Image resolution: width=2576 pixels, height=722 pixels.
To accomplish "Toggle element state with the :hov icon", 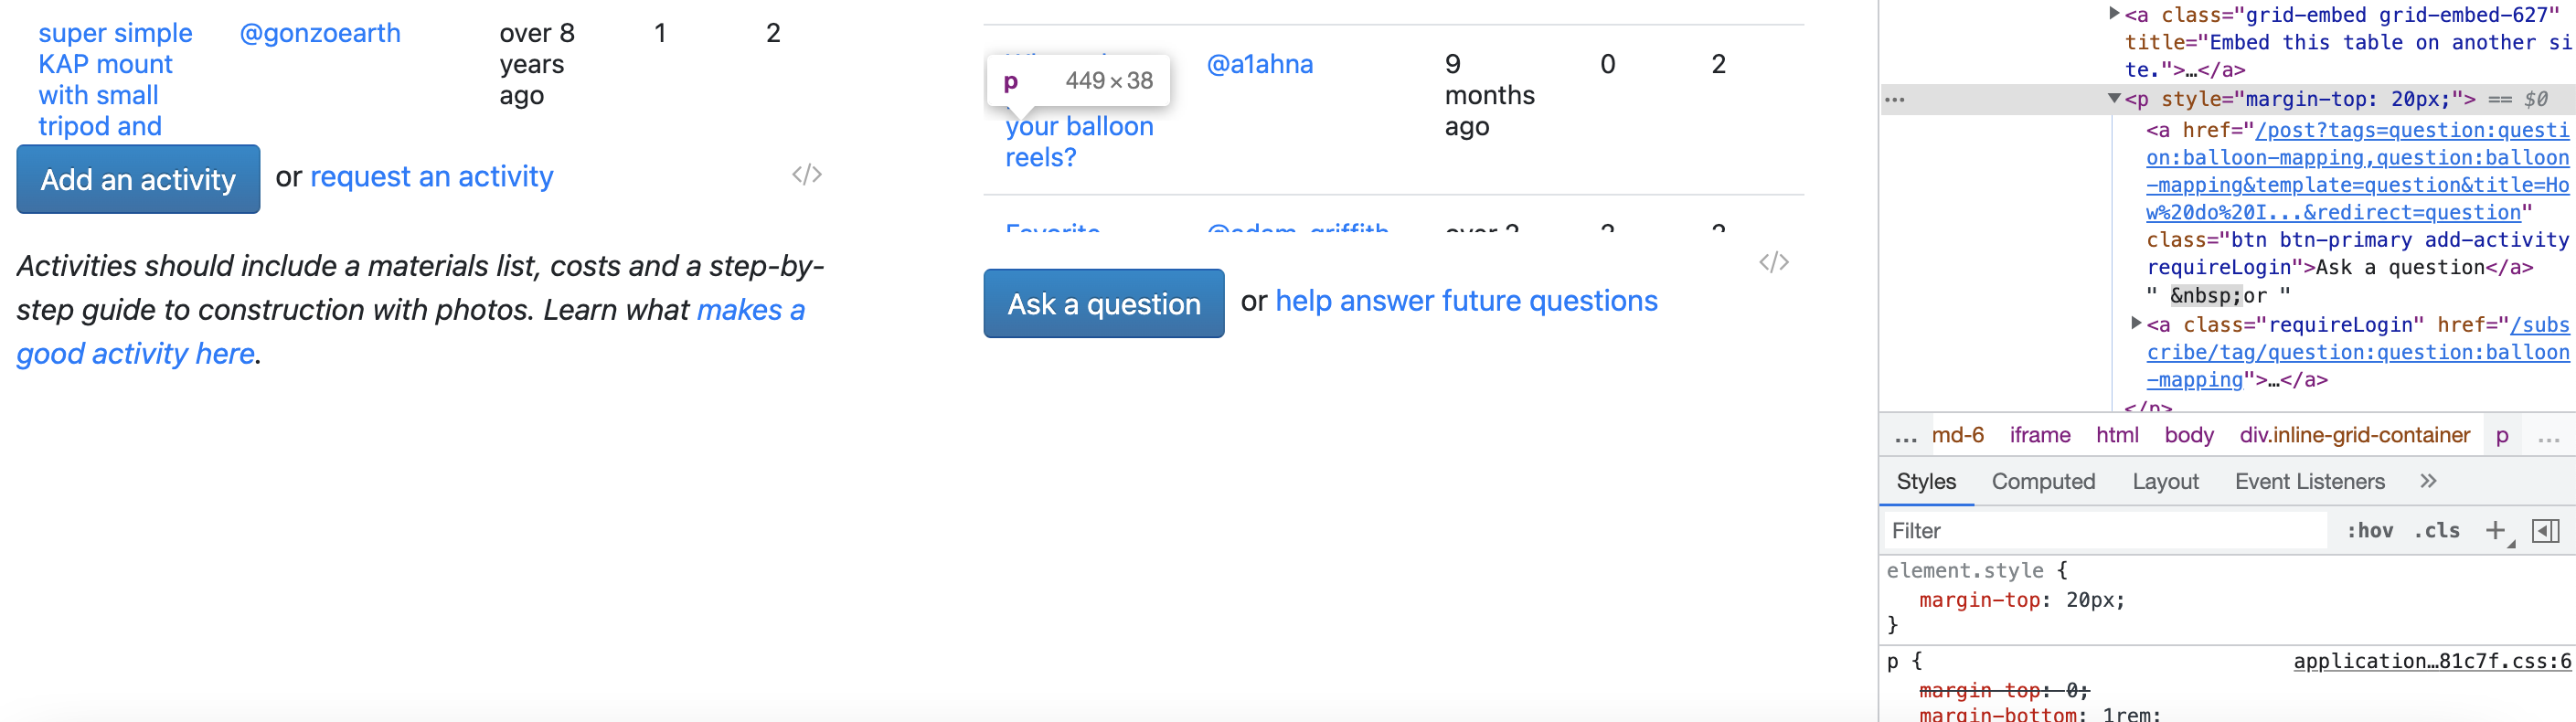I will 2371,530.
